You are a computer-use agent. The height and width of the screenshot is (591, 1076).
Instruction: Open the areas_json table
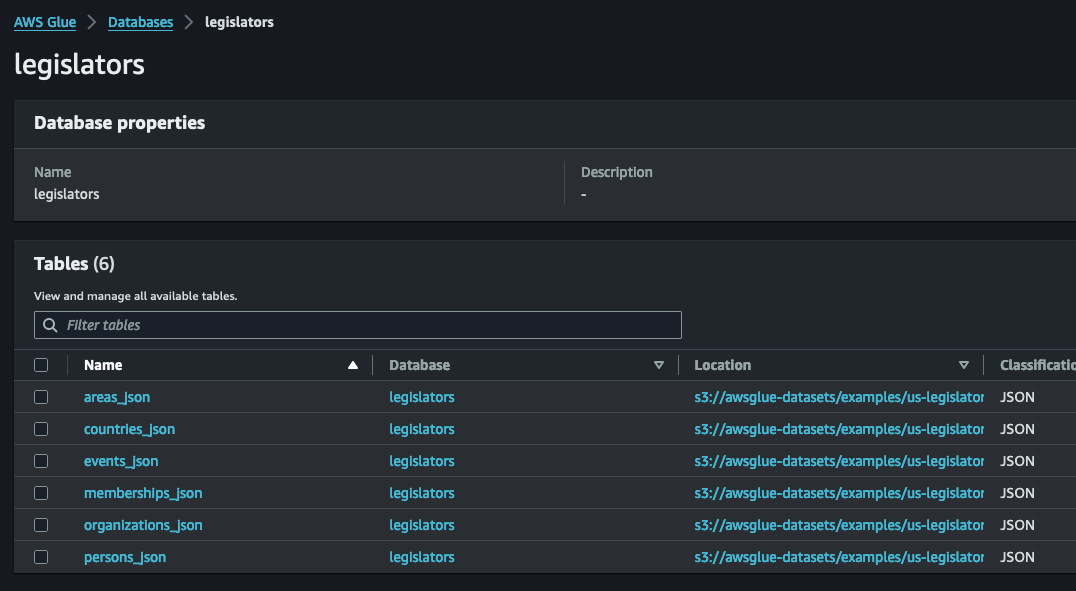point(117,397)
